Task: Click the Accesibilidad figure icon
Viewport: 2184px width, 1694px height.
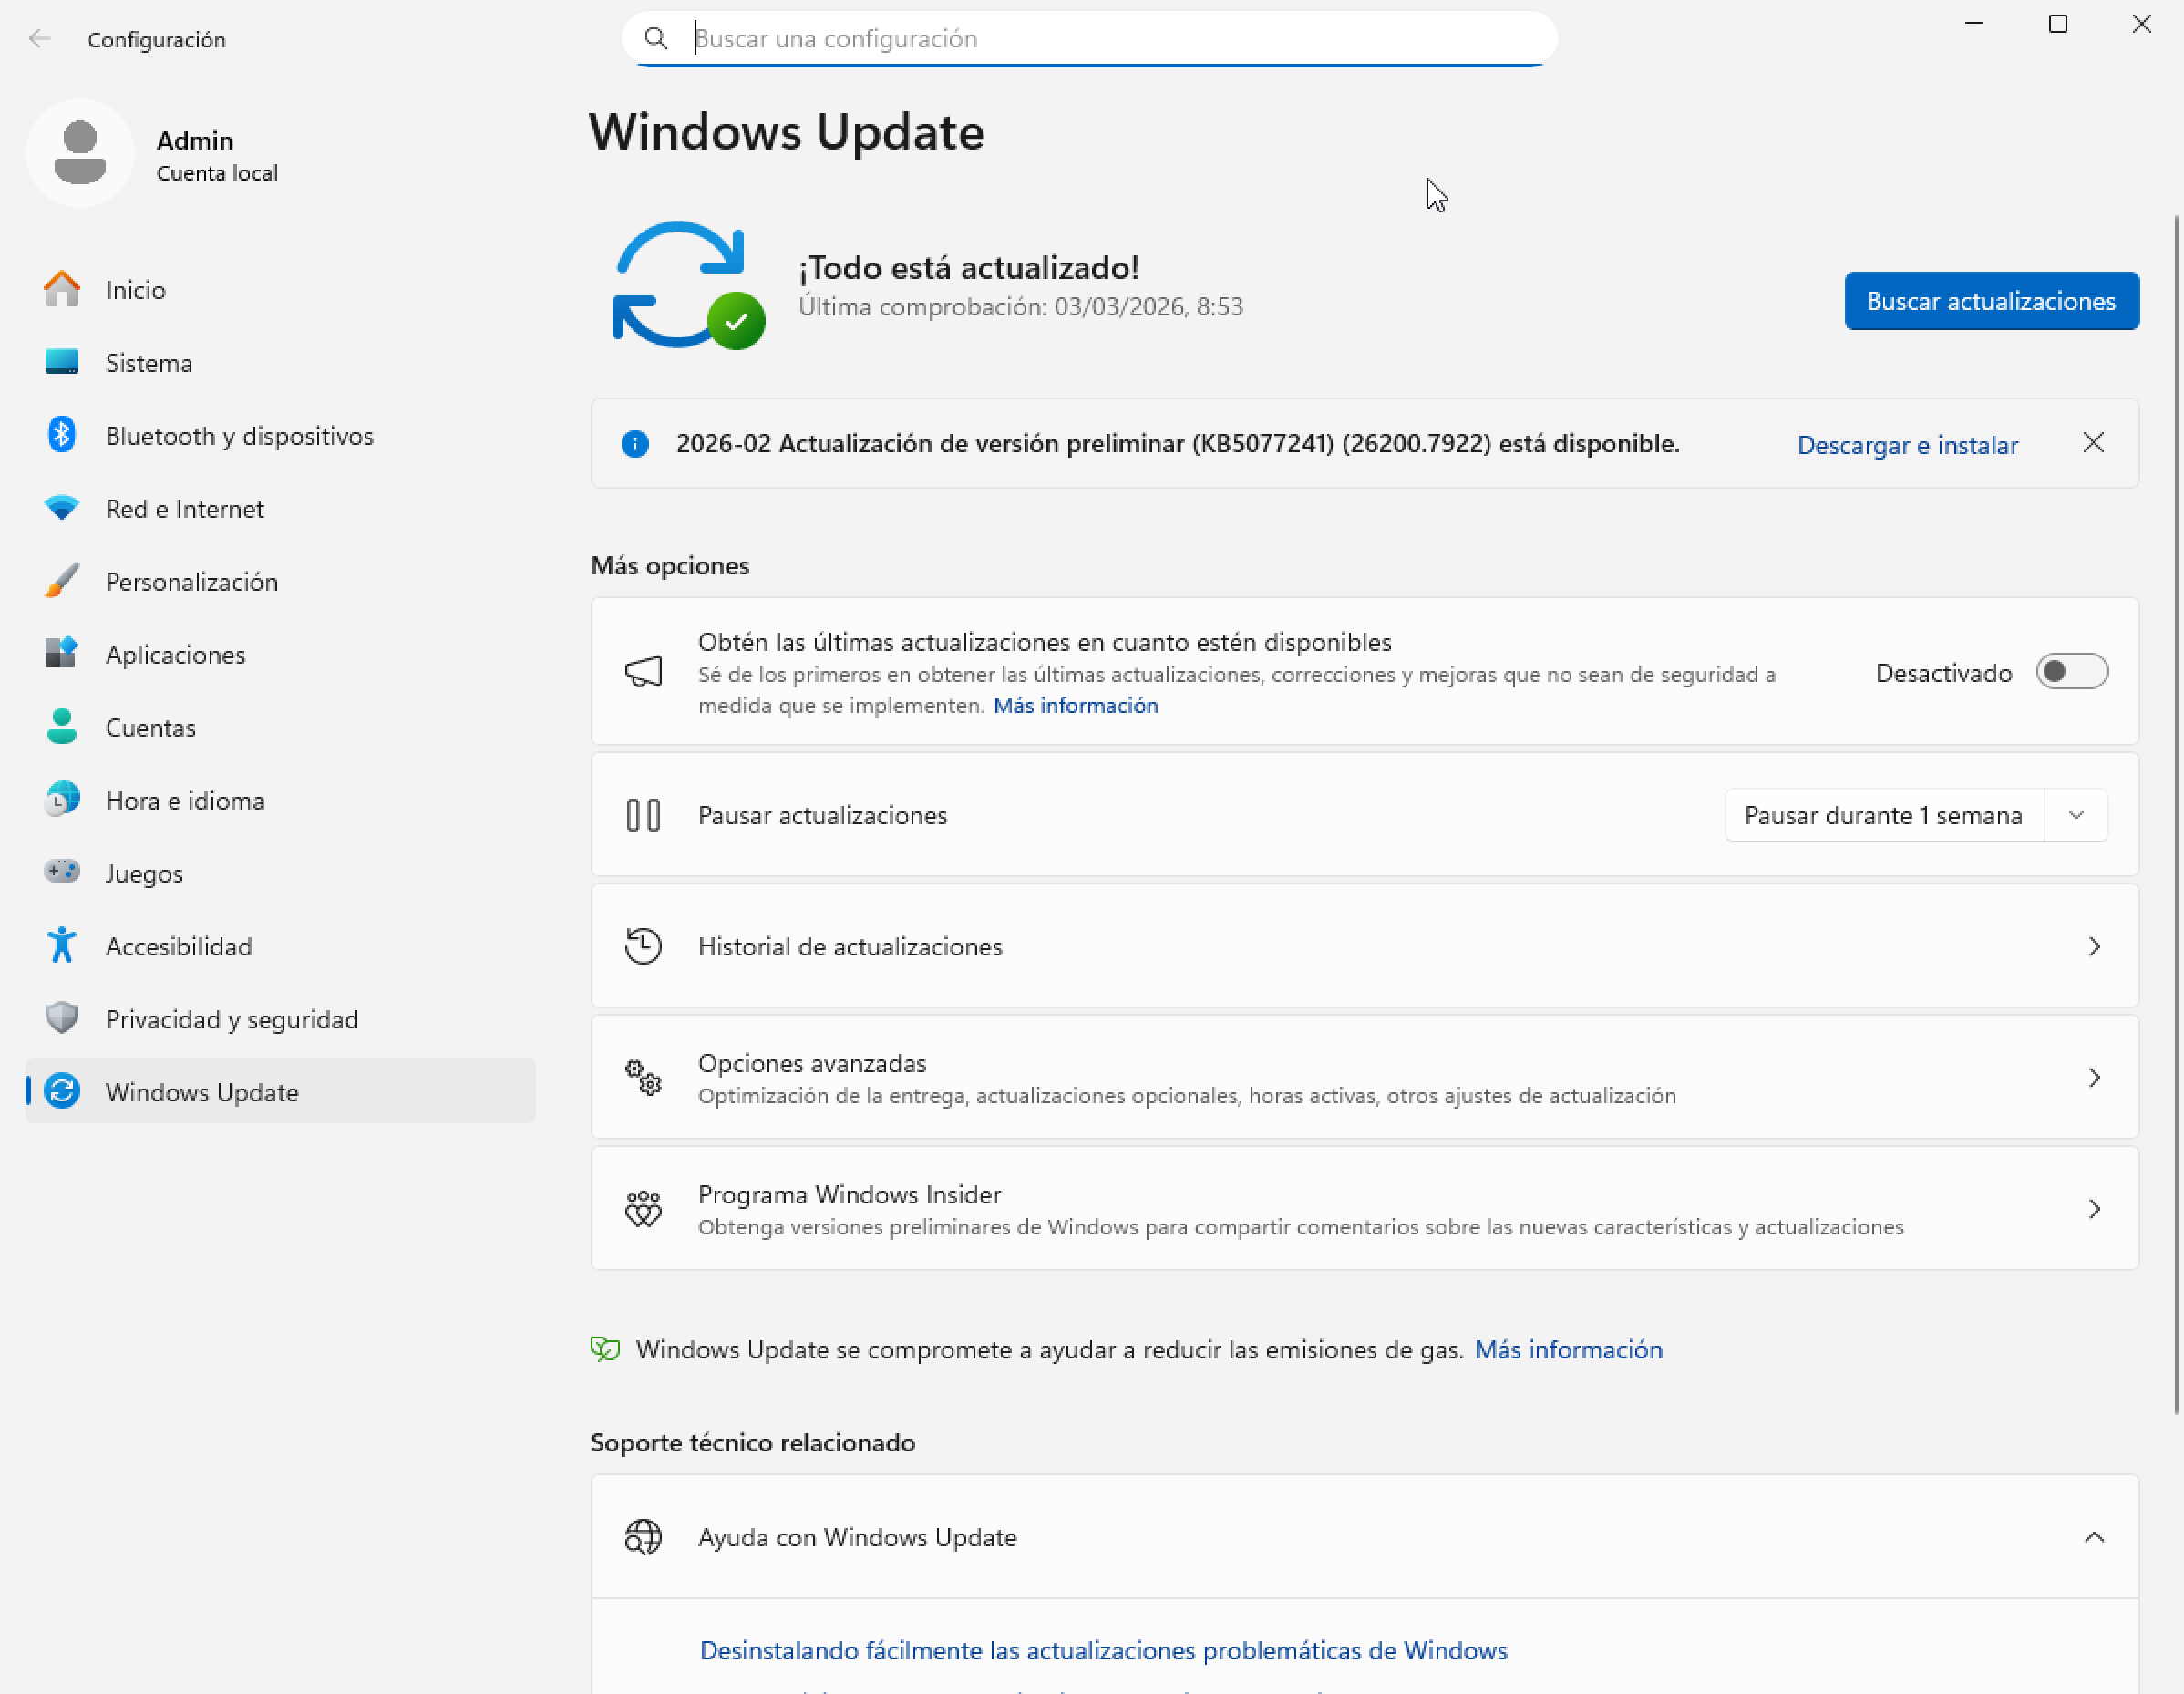Action: (62, 945)
